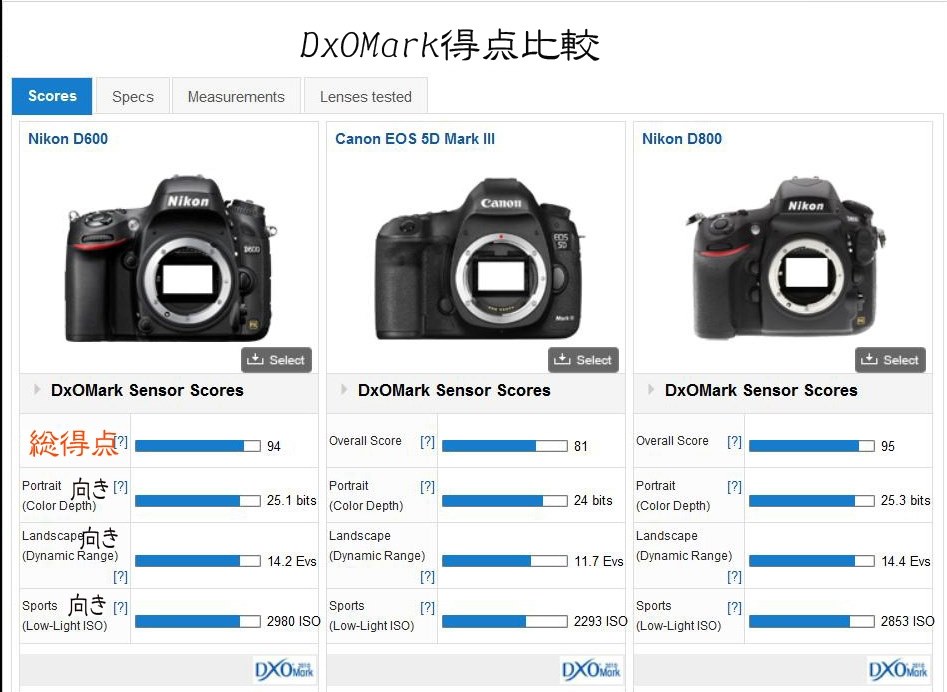The image size is (947, 692).
Task: Open Canon EOS 5D Mark III link
Action: [415, 139]
